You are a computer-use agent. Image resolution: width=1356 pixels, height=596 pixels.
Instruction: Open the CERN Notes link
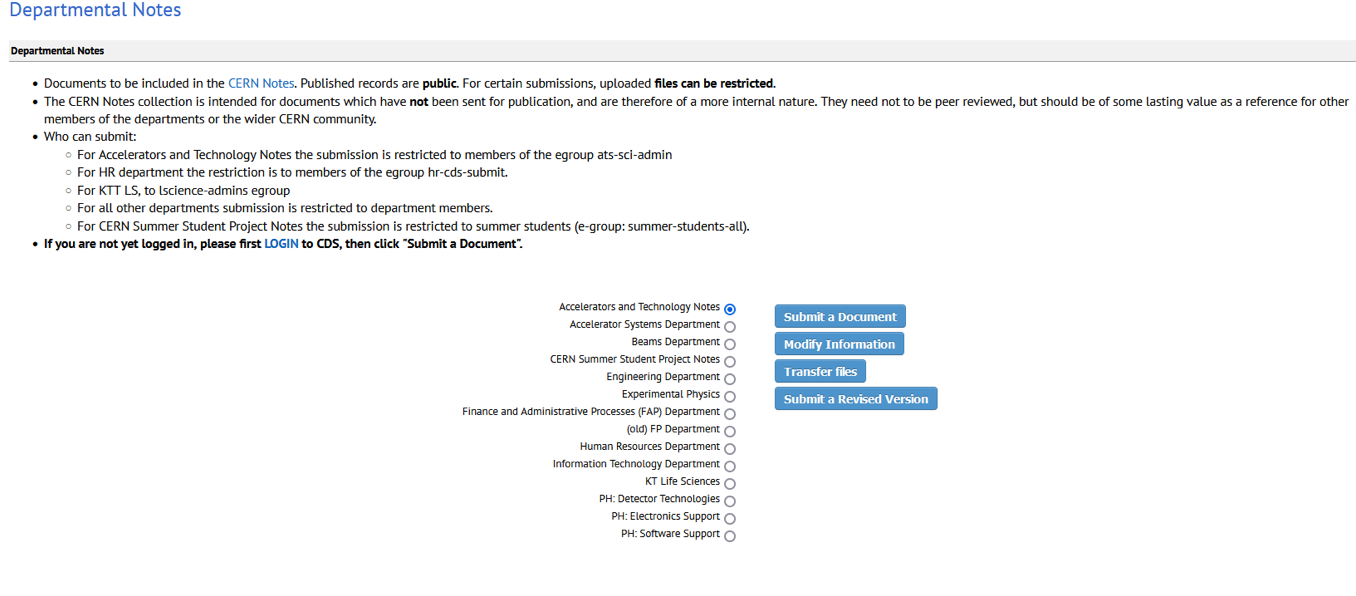tap(261, 84)
